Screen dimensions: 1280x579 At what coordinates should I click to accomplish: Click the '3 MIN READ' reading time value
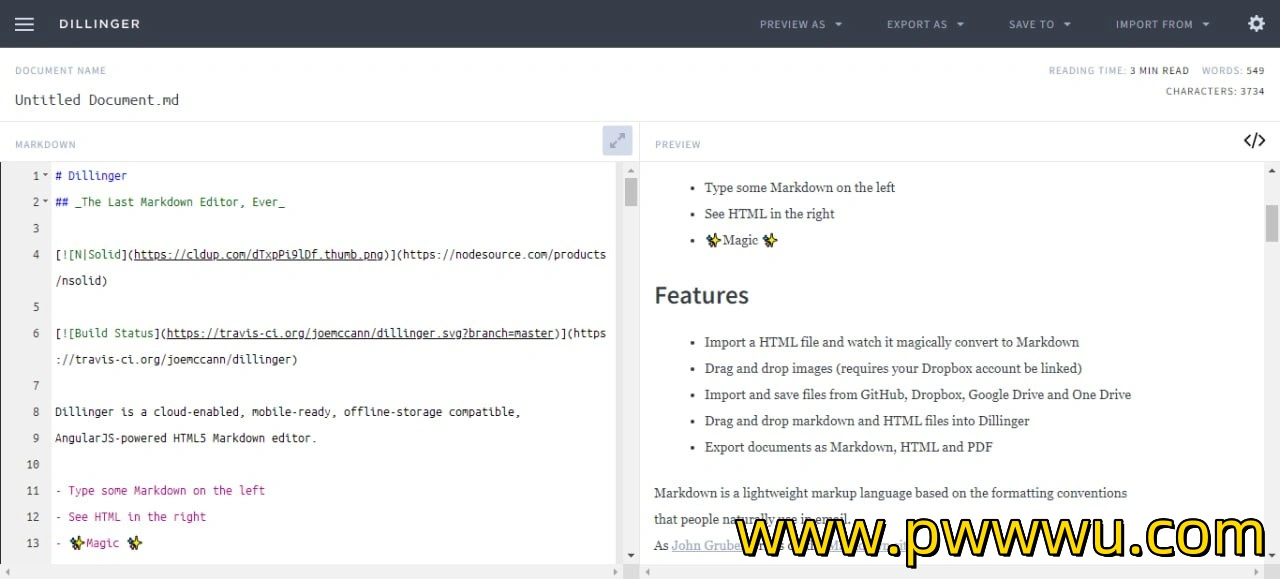pyautogui.click(x=1160, y=71)
